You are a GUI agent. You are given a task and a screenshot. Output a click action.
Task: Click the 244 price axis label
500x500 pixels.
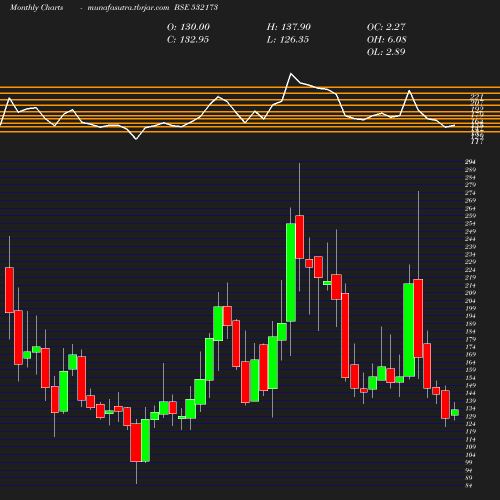[x=470, y=239]
